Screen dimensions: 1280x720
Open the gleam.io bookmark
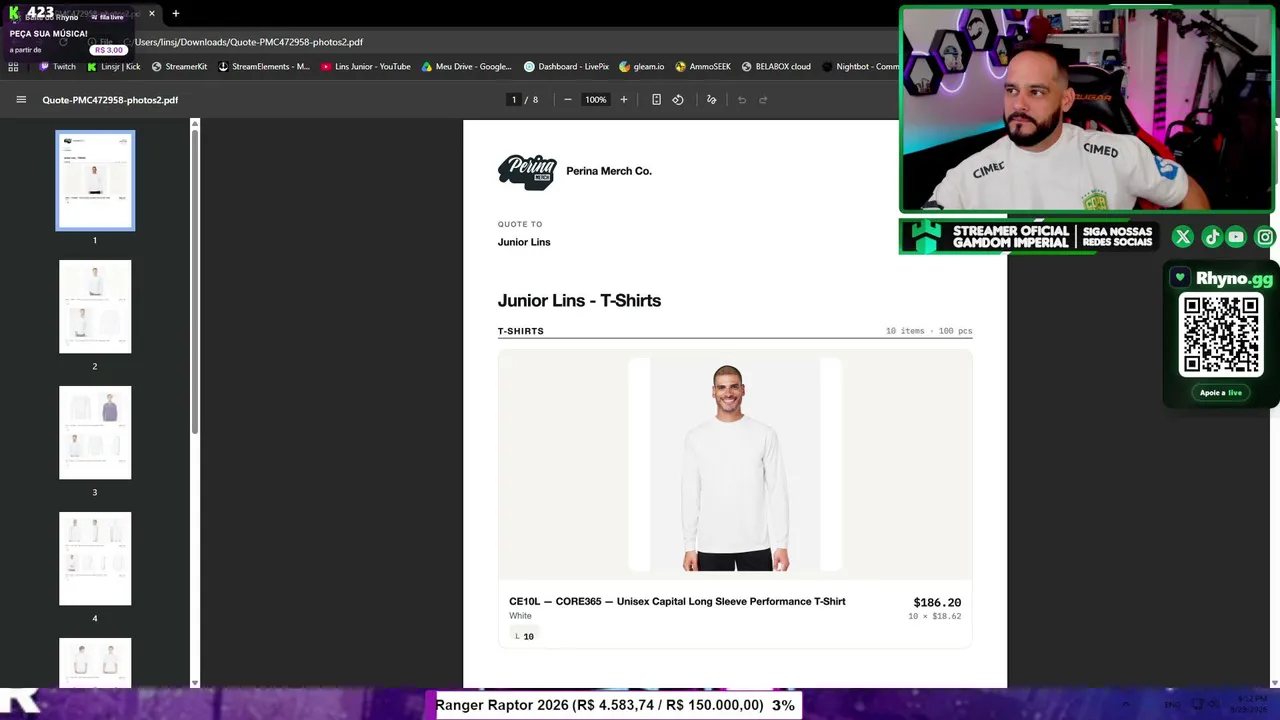642,67
